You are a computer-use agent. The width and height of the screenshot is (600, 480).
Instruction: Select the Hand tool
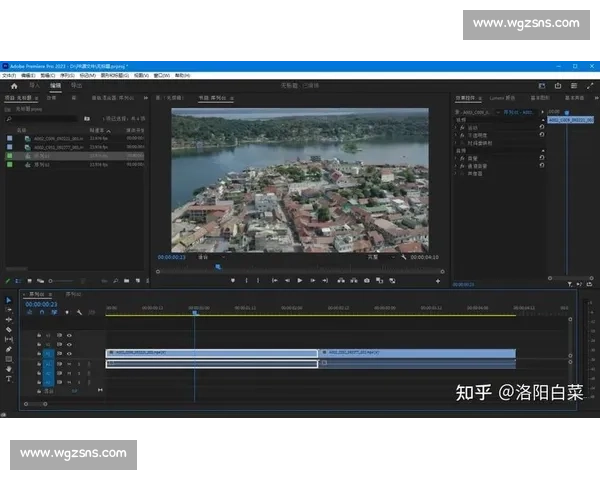pos(9,369)
